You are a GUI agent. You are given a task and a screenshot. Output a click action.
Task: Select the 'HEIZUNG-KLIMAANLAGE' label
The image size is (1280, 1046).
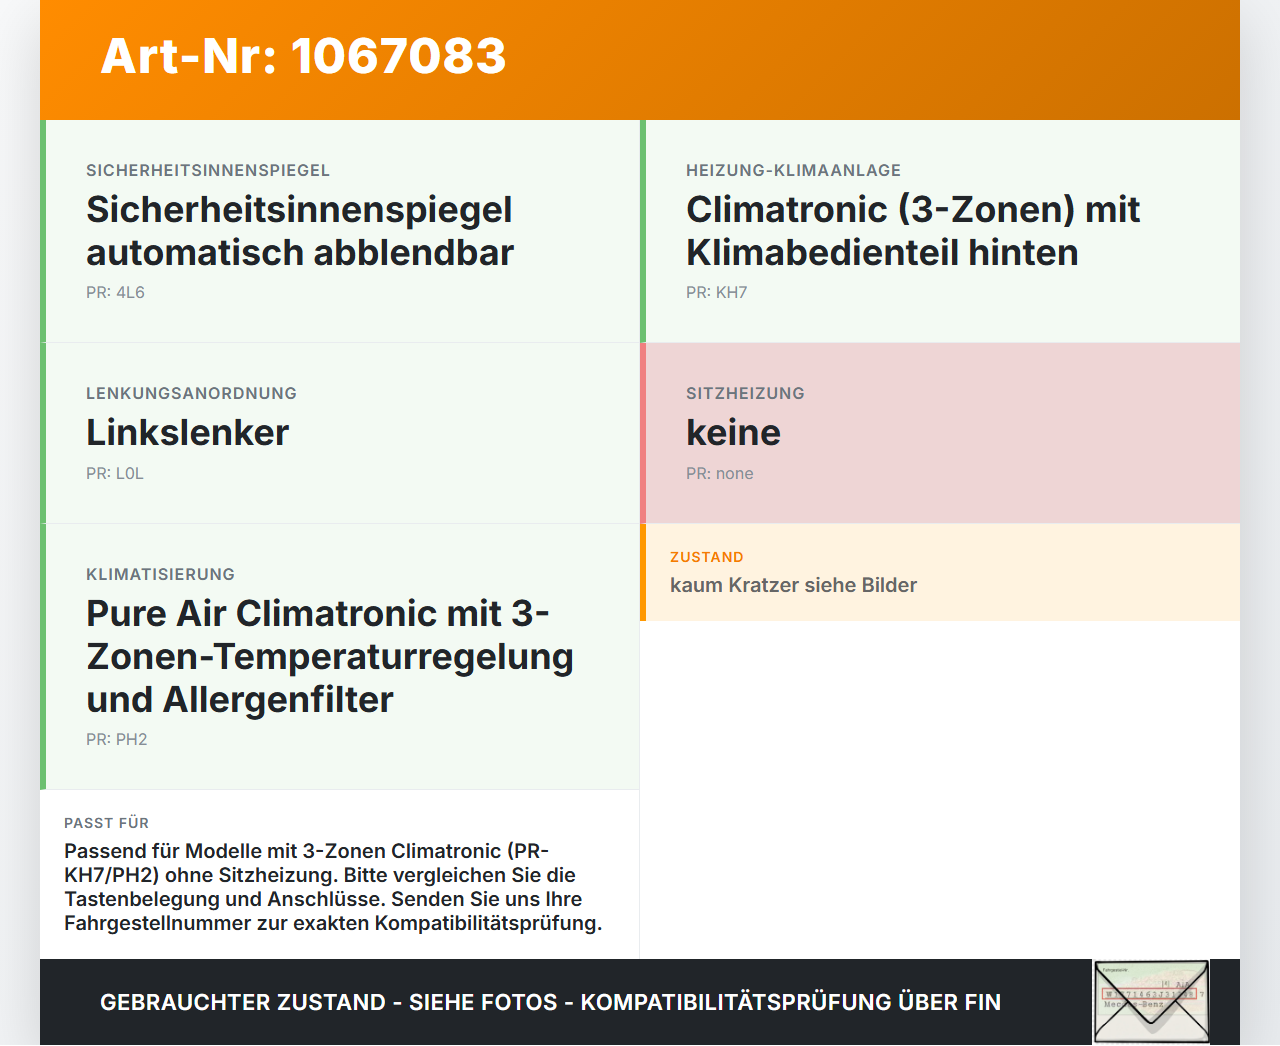793,170
